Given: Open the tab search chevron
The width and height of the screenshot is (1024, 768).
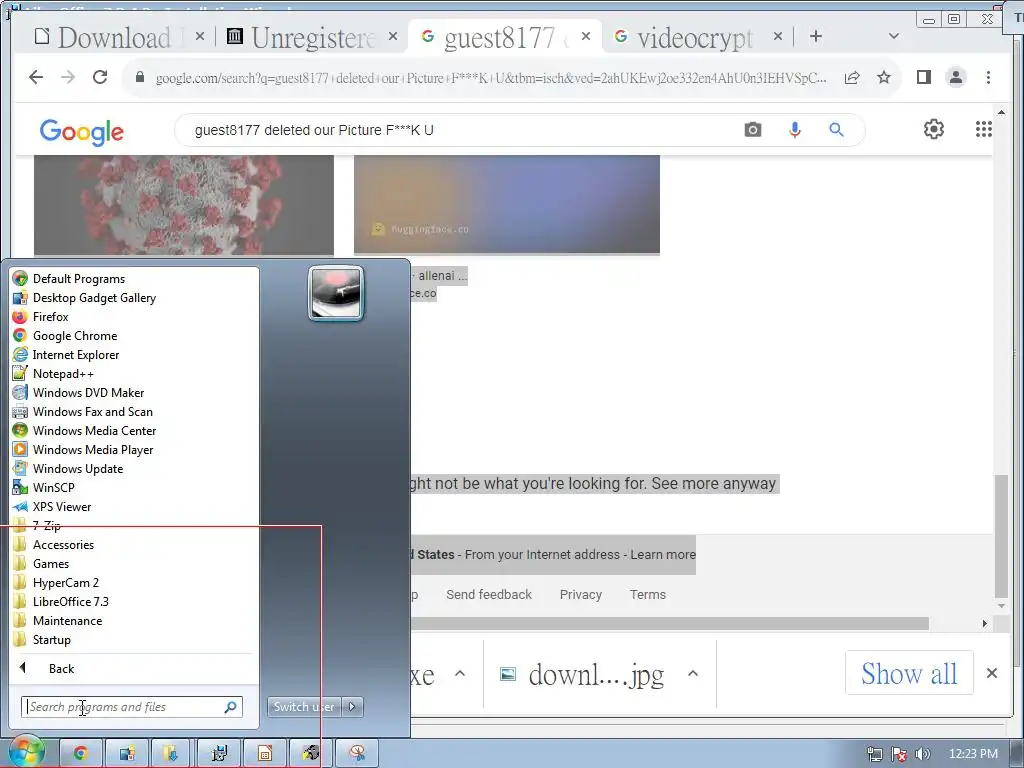Looking at the screenshot, I should (894, 37).
